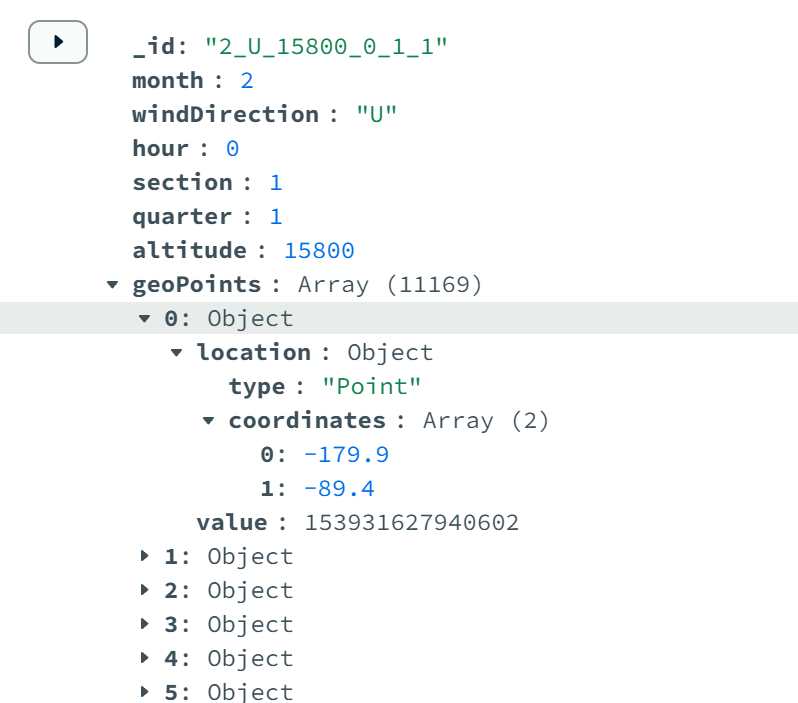Collapse the geoPoints array
This screenshot has height=703, width=798.
tap(114, 285)
